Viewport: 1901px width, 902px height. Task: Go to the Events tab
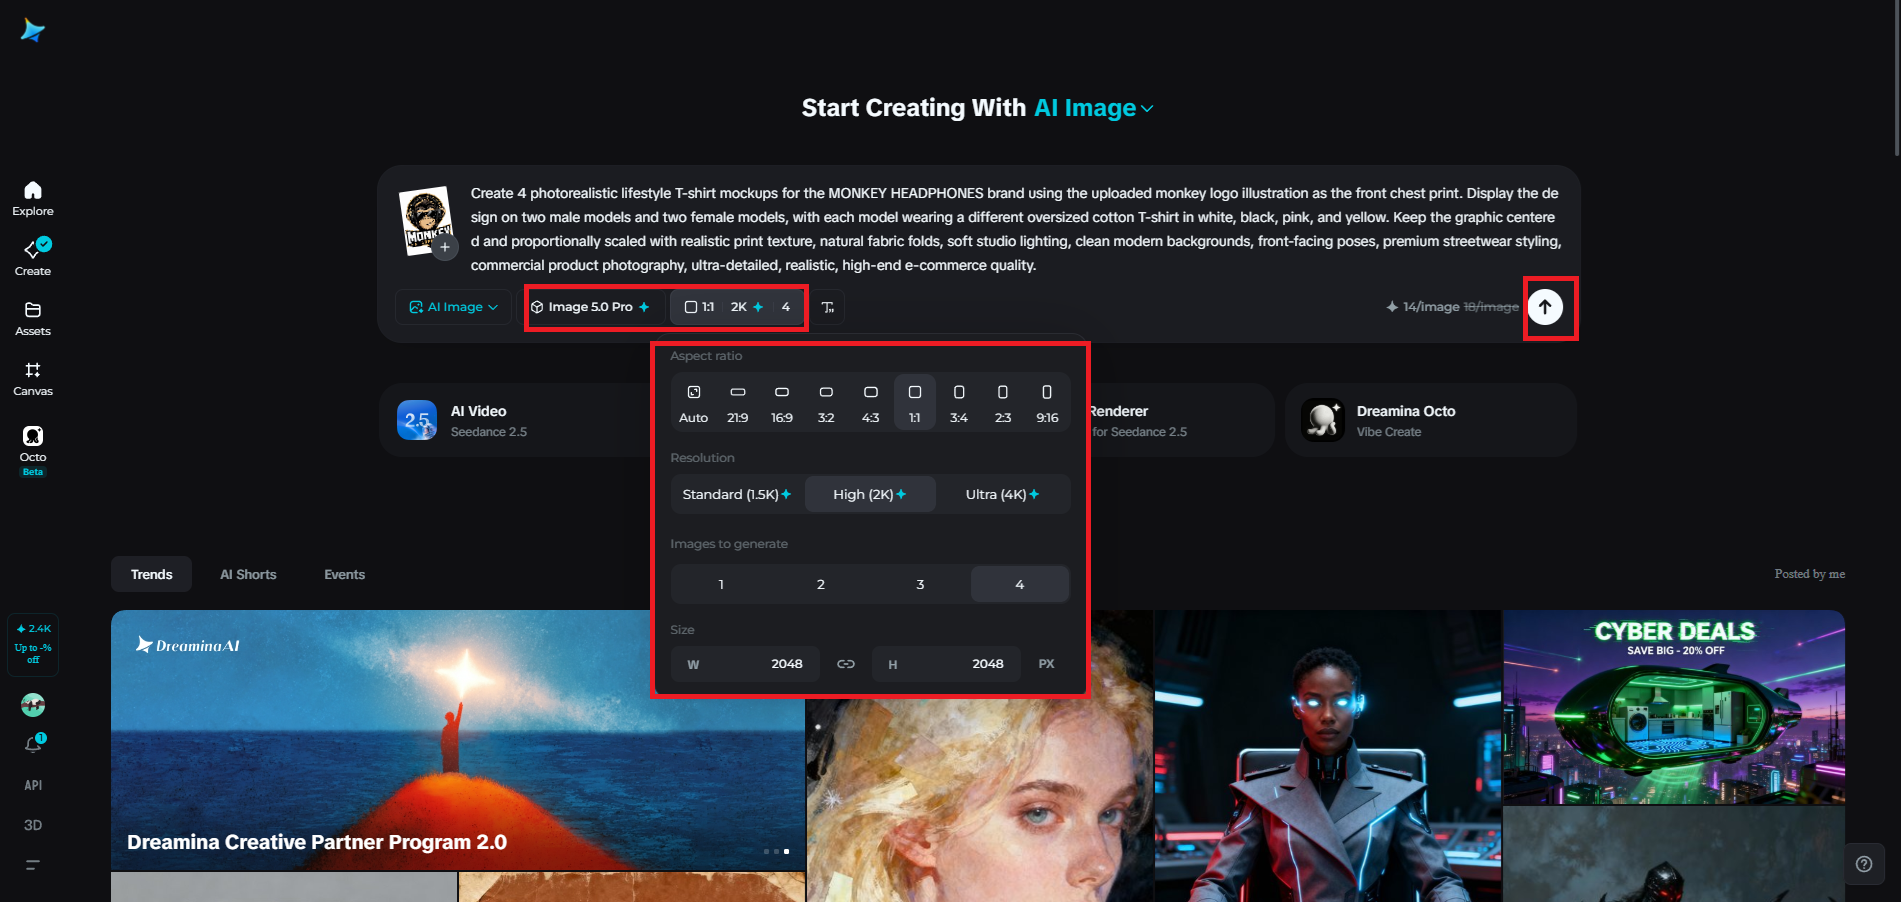click(x=344, y=574)
